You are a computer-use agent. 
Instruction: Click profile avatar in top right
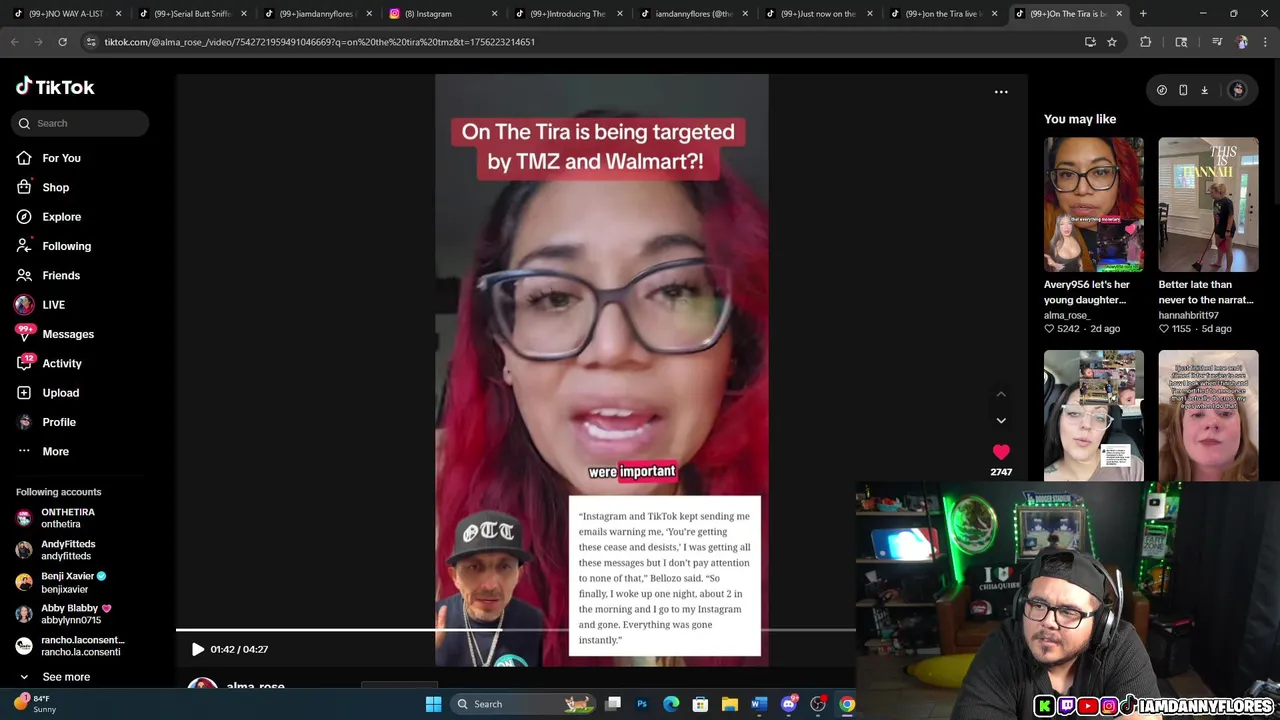(1237, 90)
